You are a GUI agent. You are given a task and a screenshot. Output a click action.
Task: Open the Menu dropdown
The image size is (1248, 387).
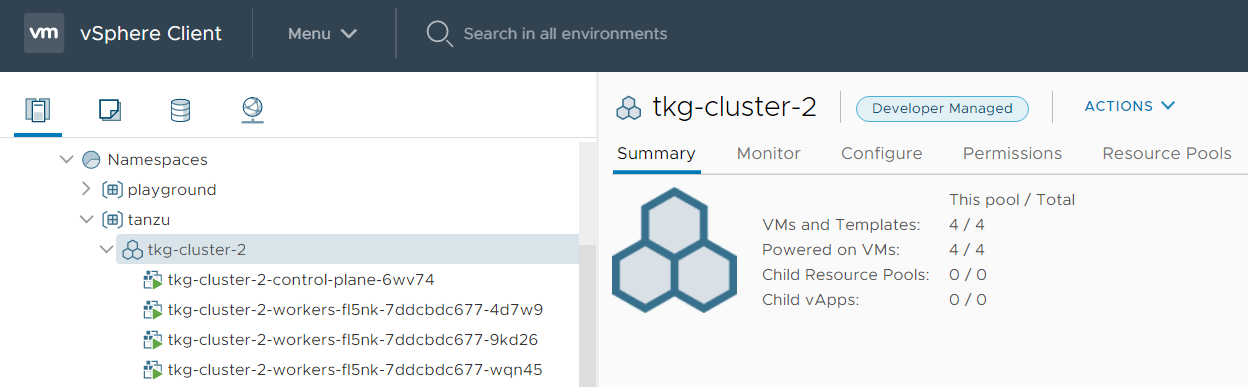[322, 34]
